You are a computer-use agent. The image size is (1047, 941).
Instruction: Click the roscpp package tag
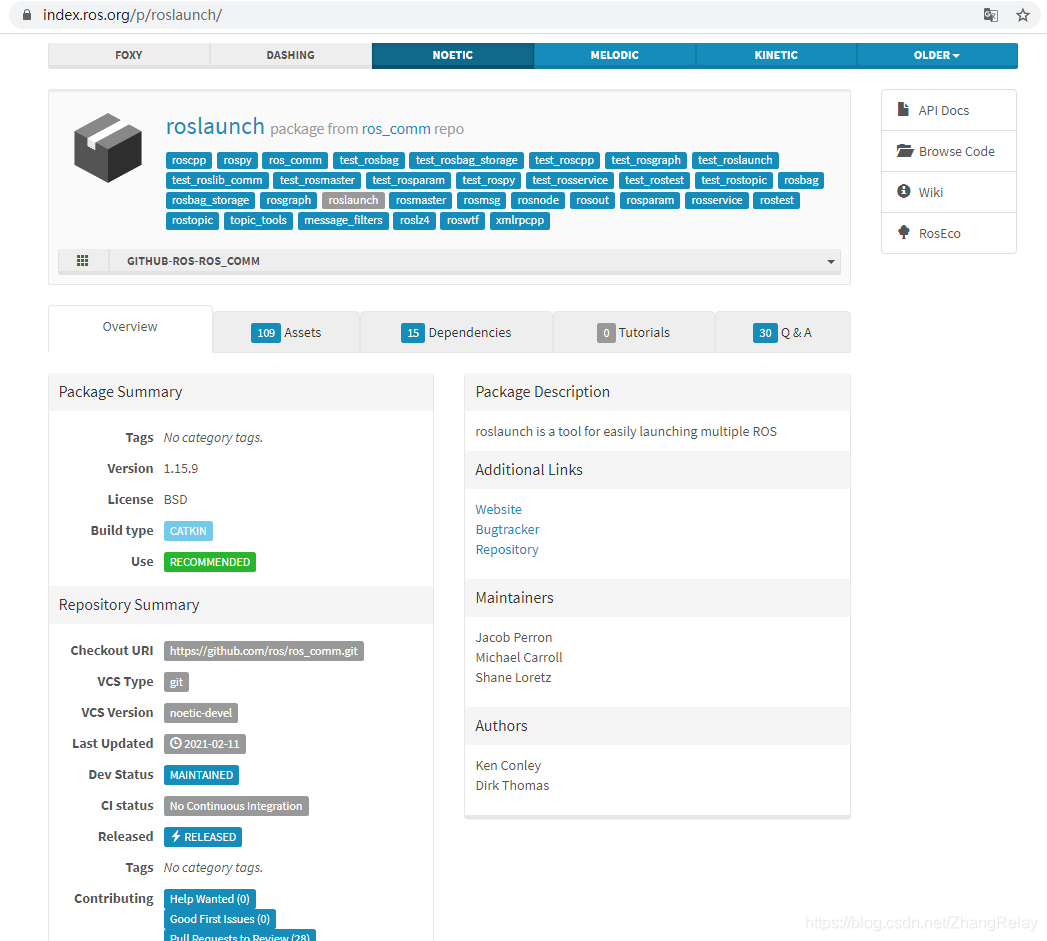pyautogui.click(x=189, y=160)
